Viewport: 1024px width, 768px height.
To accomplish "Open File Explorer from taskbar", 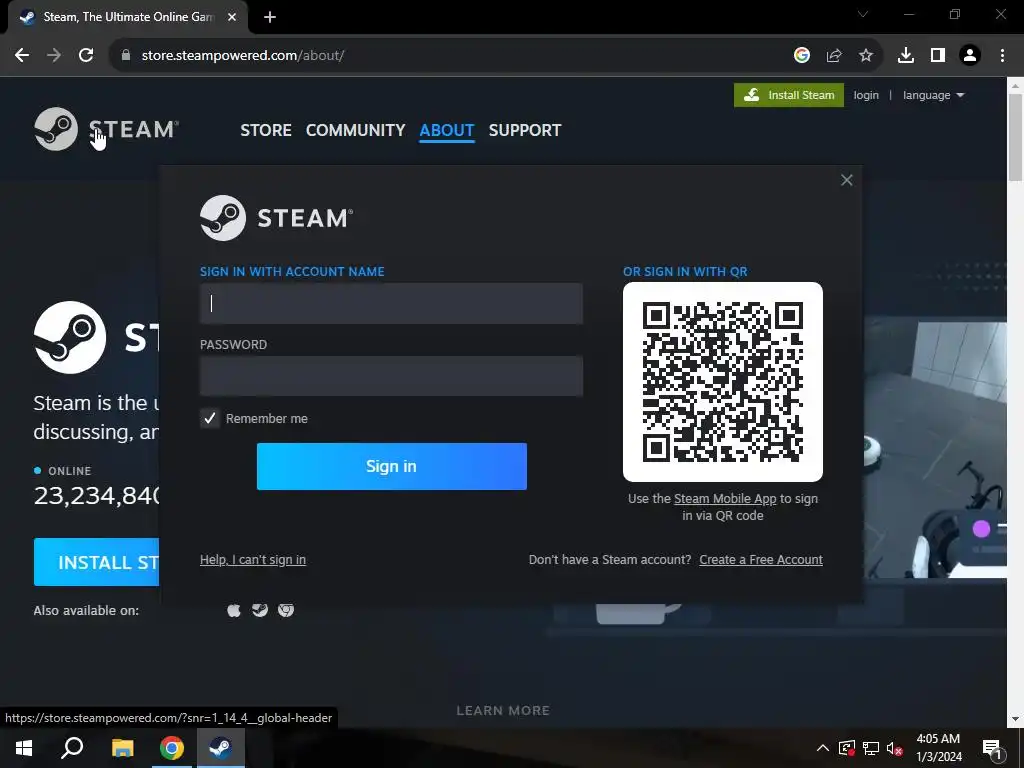I will tap(122, 748).
